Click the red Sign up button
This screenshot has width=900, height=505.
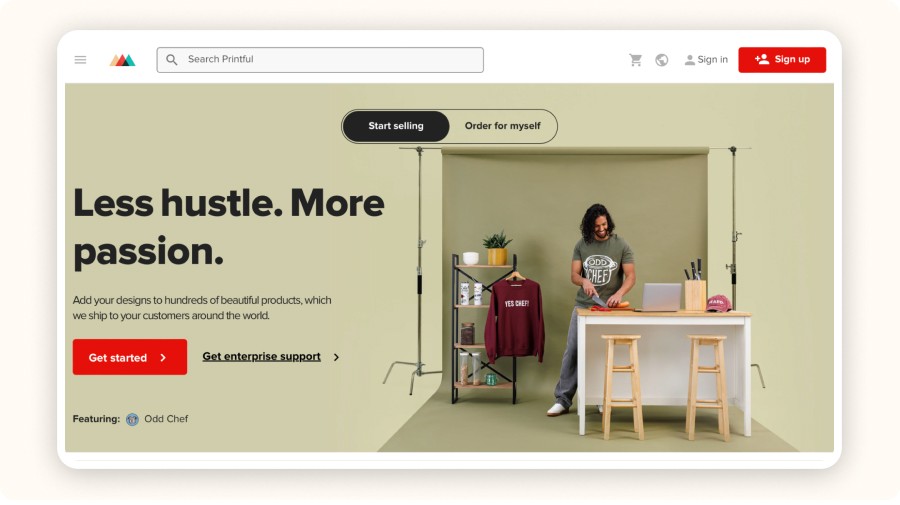tap(782, 60)
